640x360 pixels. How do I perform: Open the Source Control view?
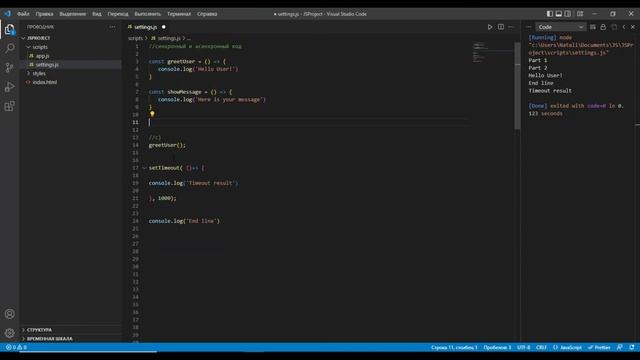point(9,67)
